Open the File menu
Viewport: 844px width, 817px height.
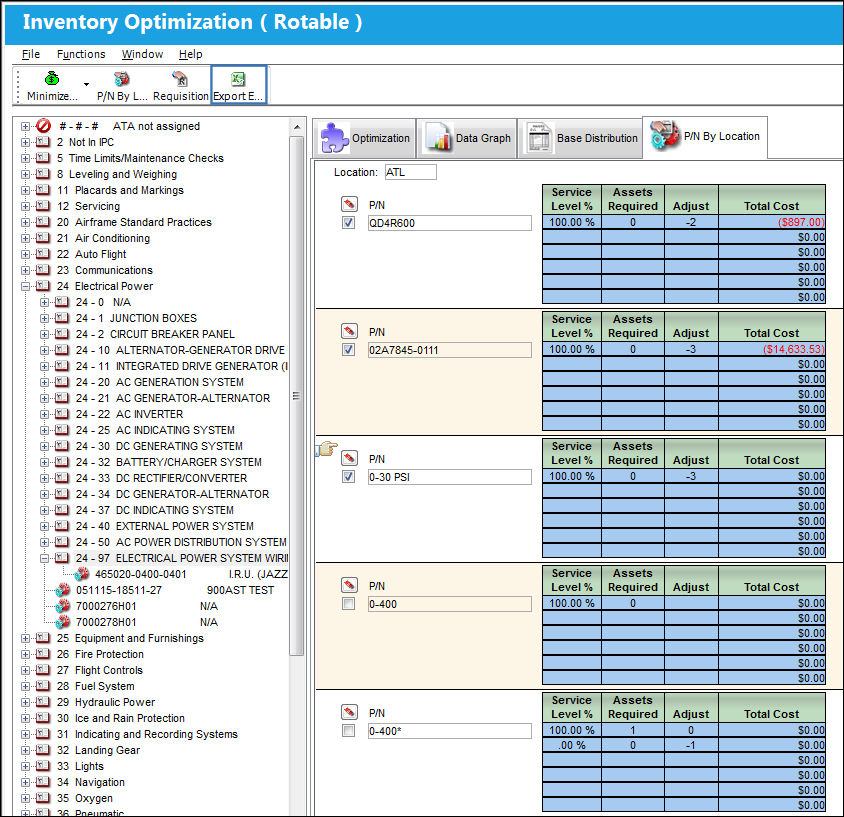[x=31, y=54]
